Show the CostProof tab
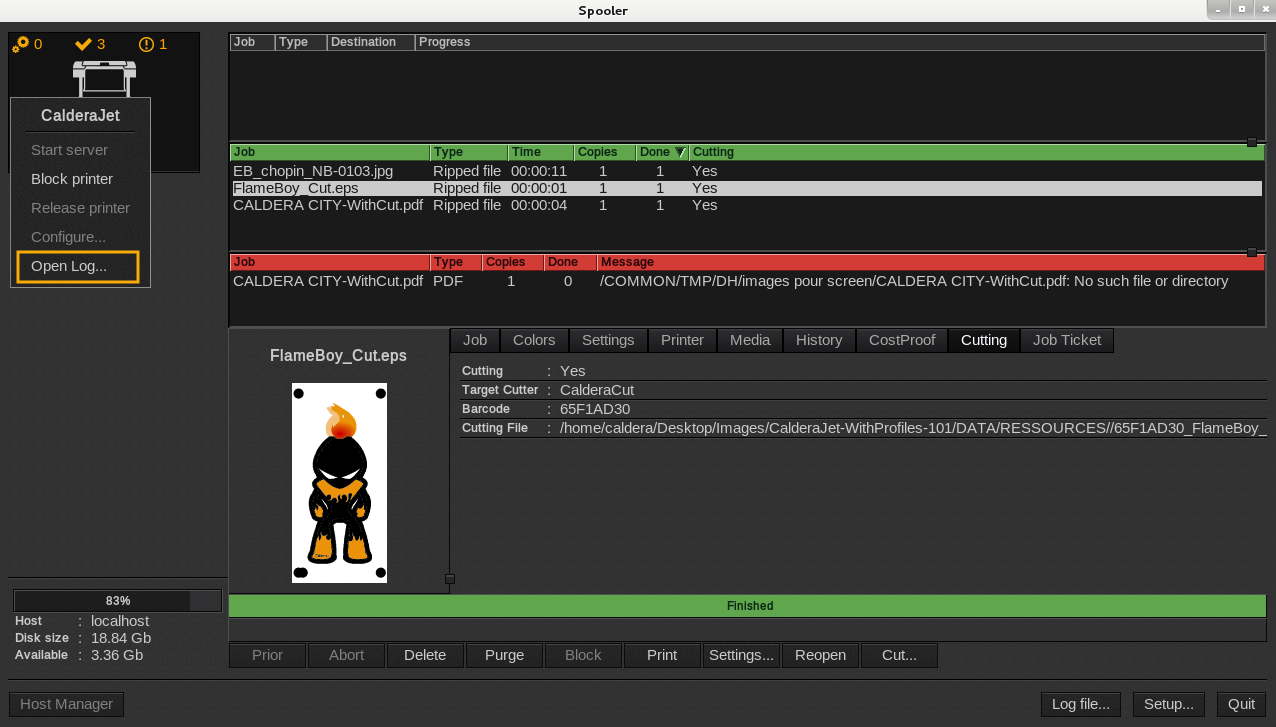The height and width of the screenshot is (727, 1276). click(x=901, y=340)
